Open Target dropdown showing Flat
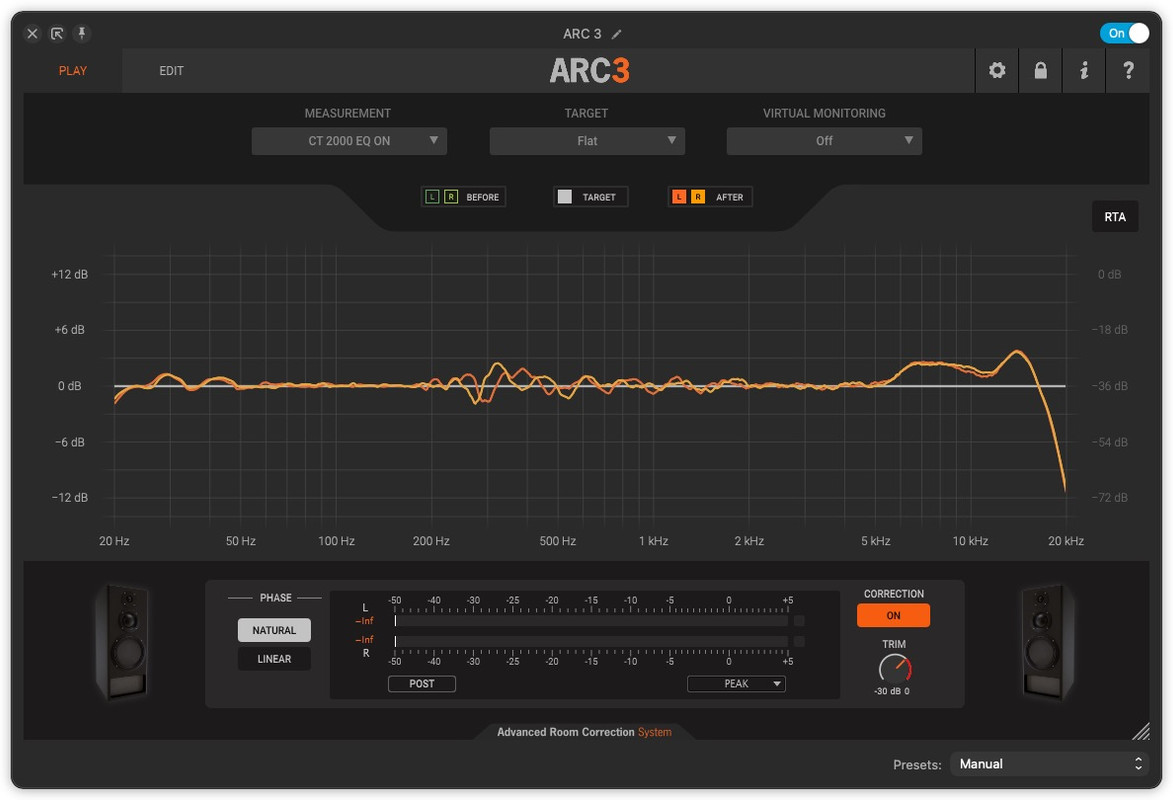 586,141
